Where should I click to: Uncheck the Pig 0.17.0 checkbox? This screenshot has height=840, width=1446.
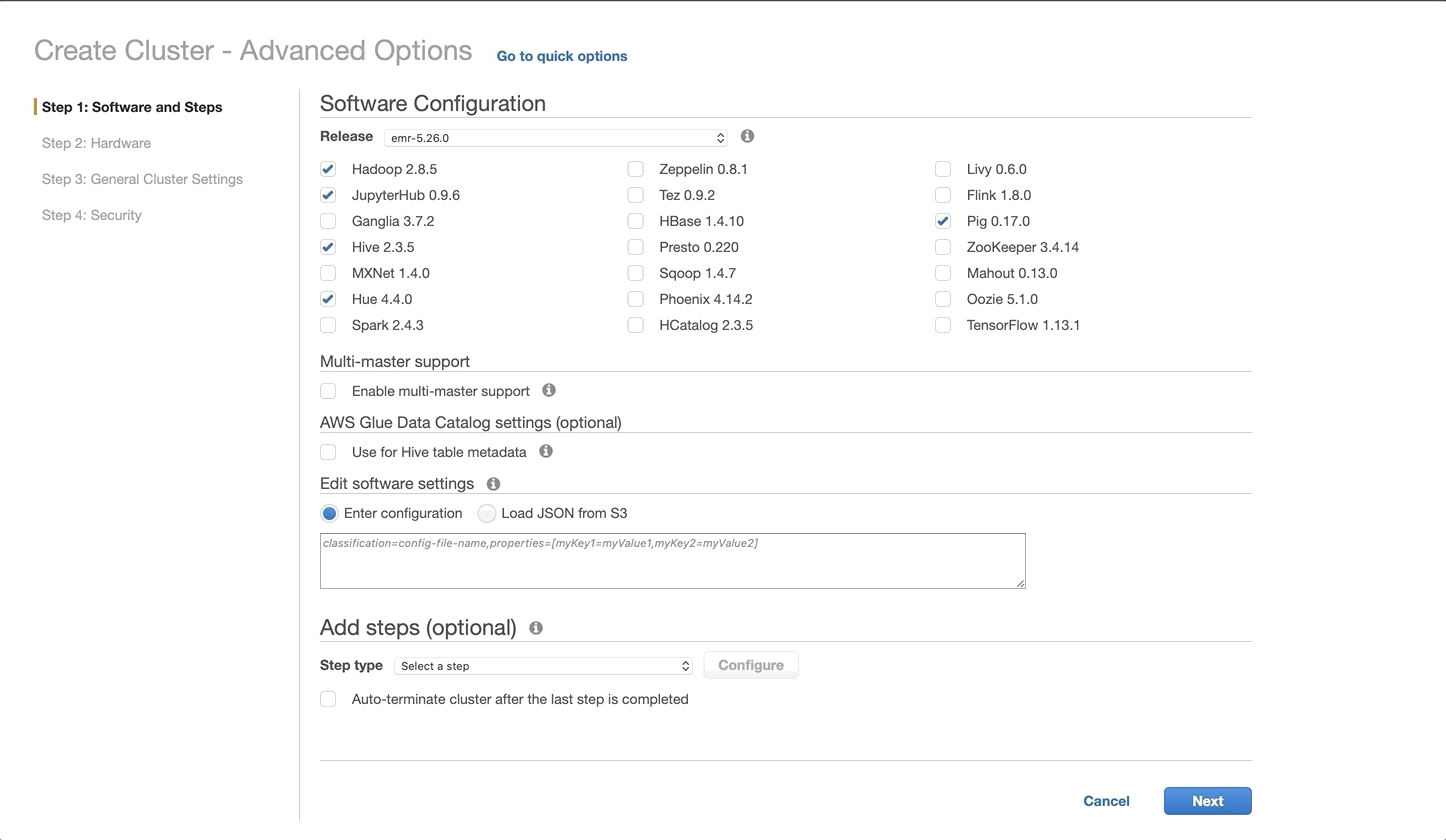[x=943, y=221]
